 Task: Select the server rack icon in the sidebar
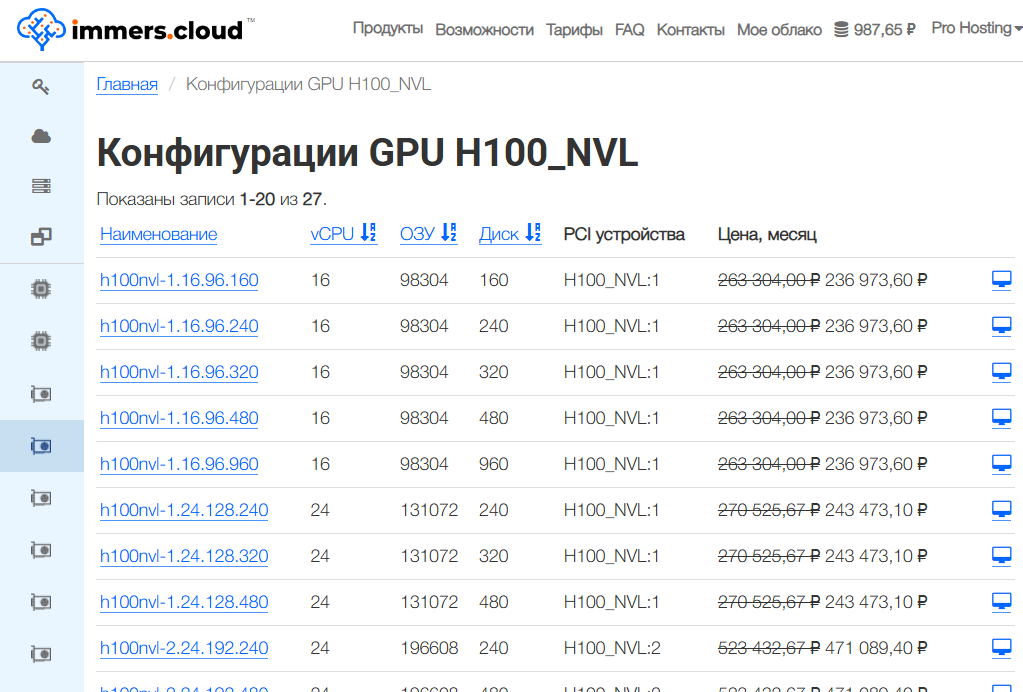41,186
